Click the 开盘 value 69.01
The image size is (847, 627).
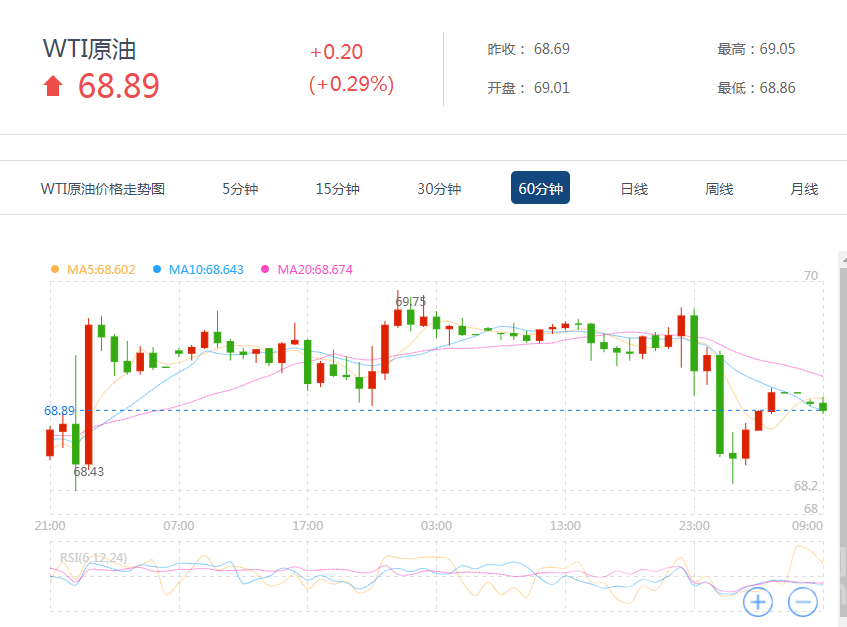point(552,88)
